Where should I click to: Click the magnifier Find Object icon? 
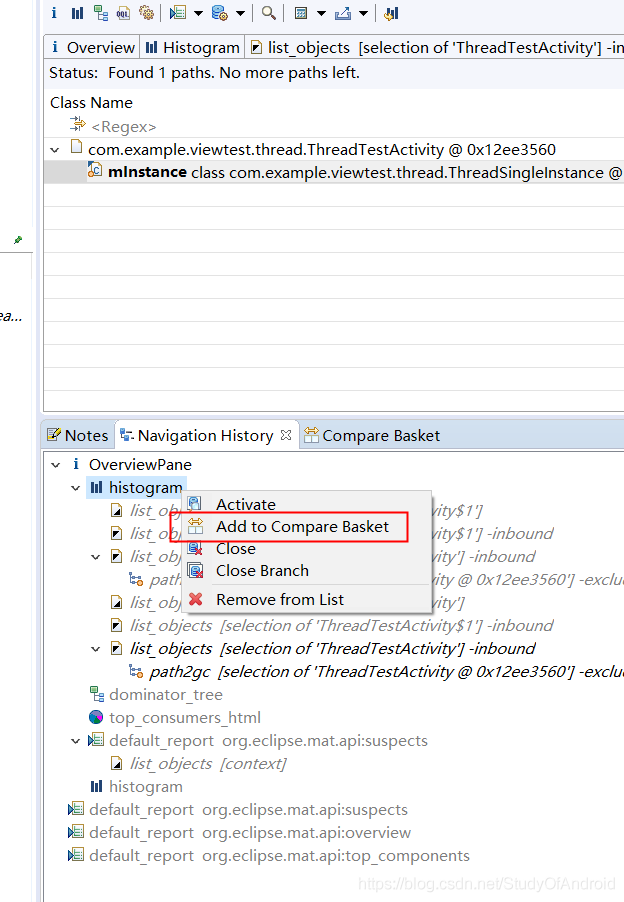pos(268,13)
